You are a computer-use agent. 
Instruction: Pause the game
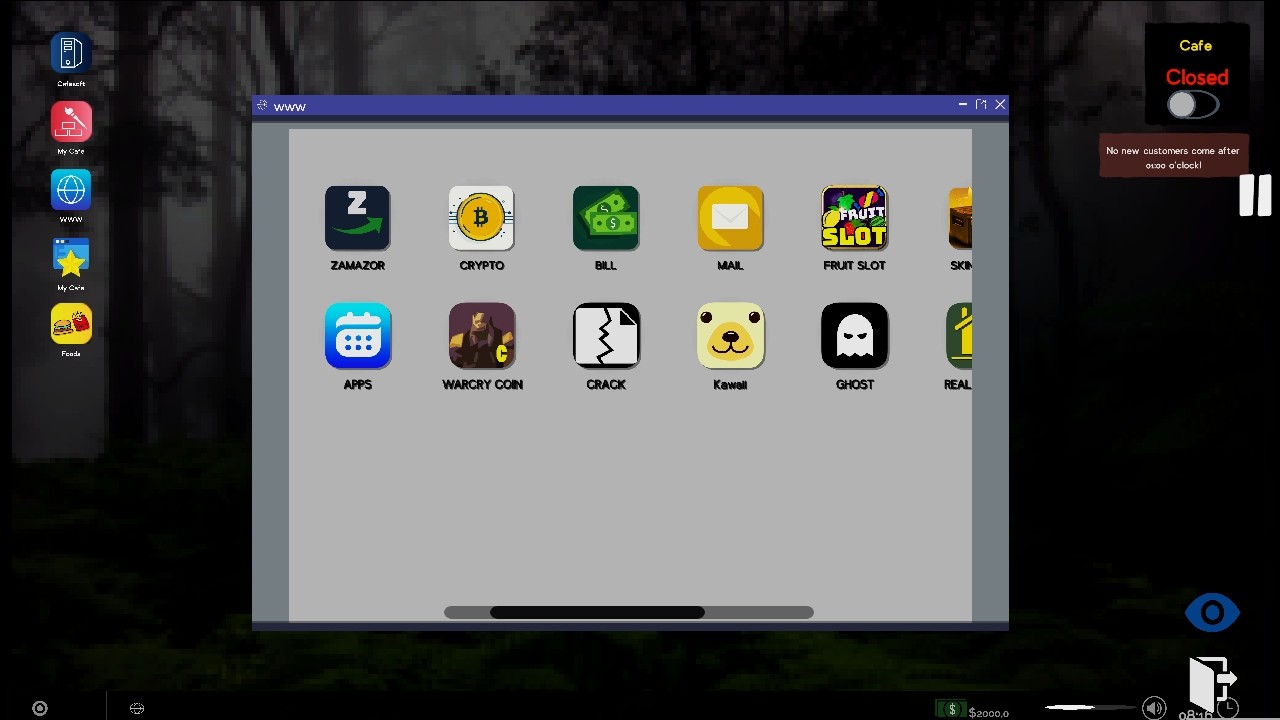[1255, 195]
